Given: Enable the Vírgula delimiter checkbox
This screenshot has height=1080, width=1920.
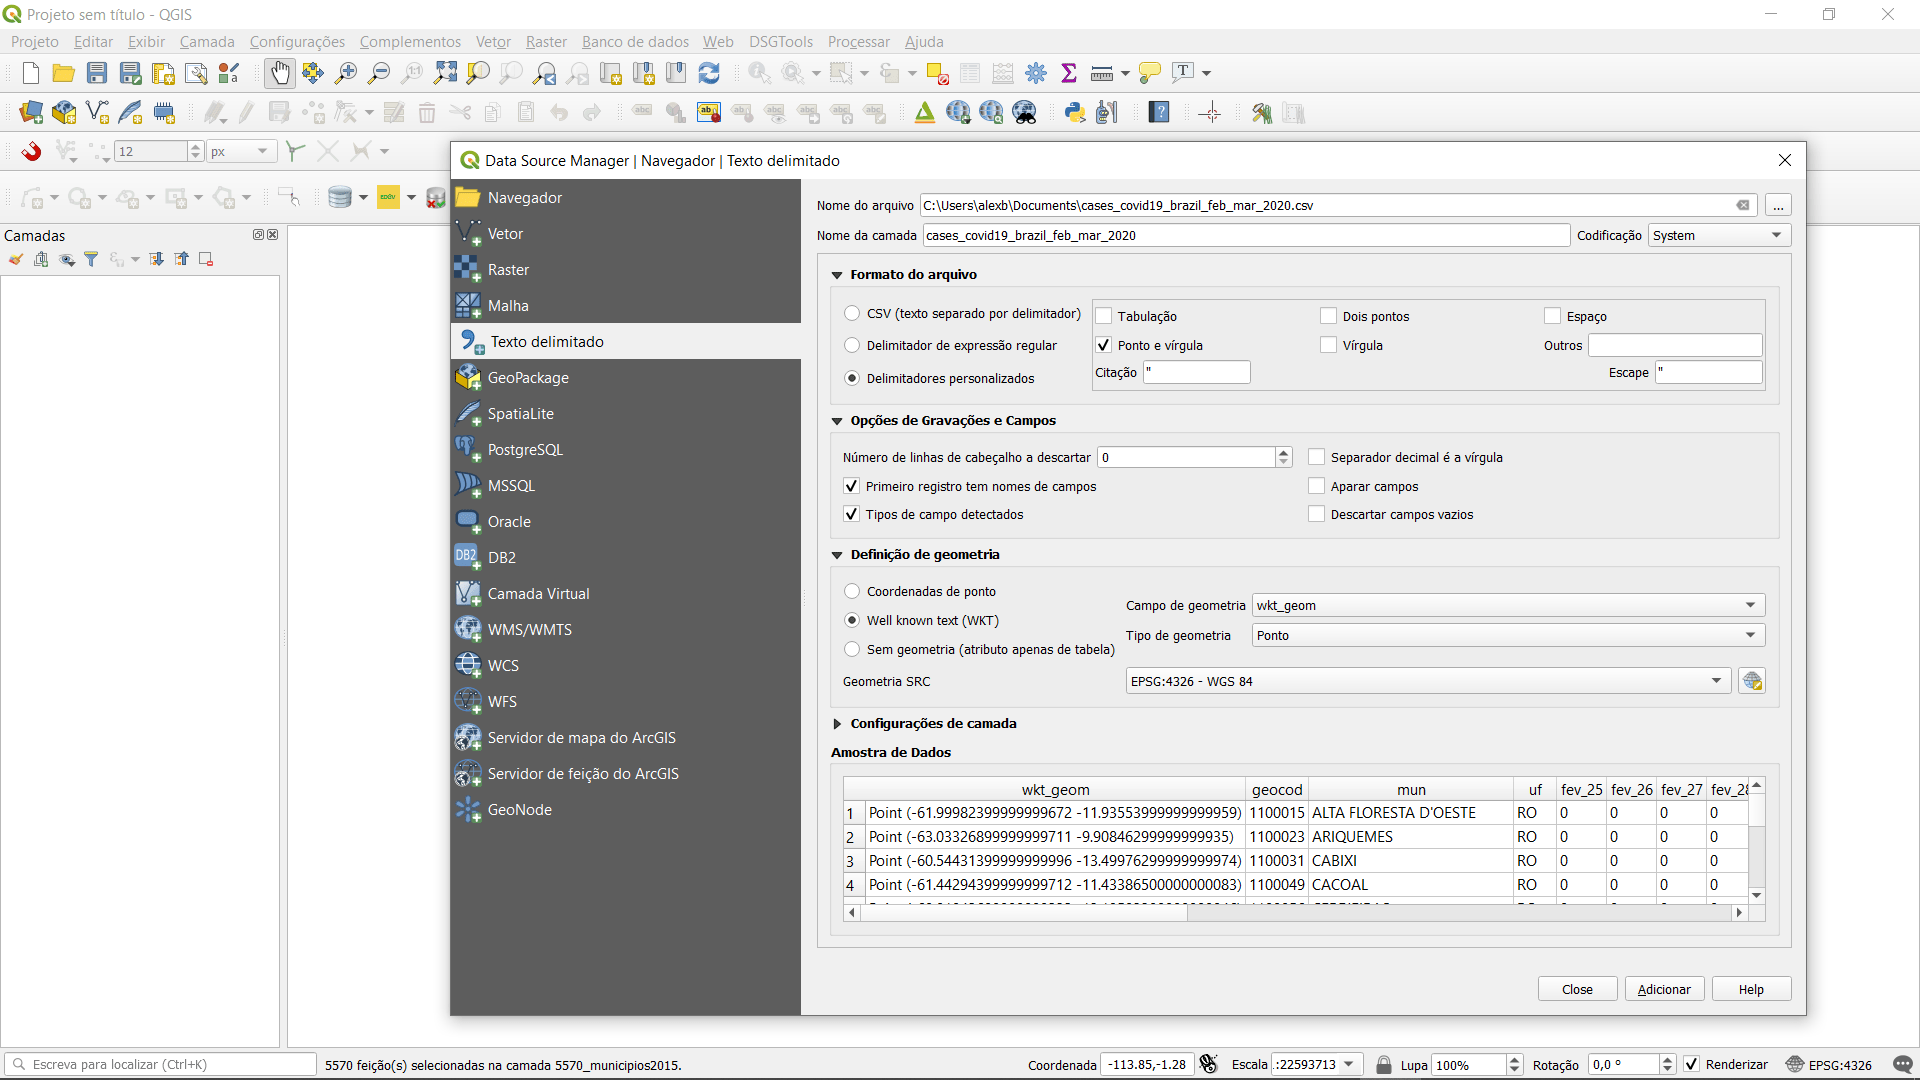Looking at the screenshot, I should 1329,345.
